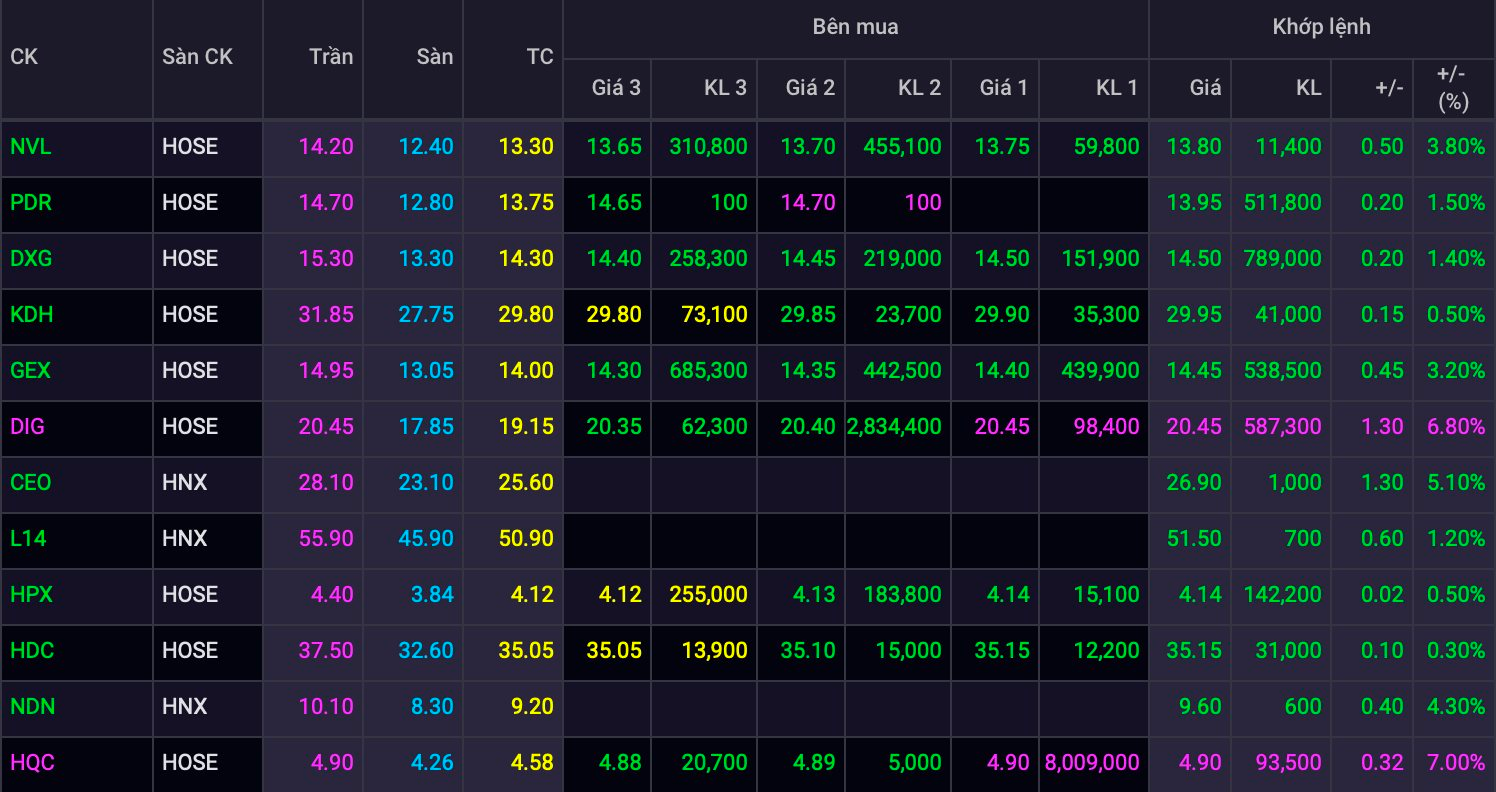
Task: Click the +/- (%) column header
Action: 1451,88
